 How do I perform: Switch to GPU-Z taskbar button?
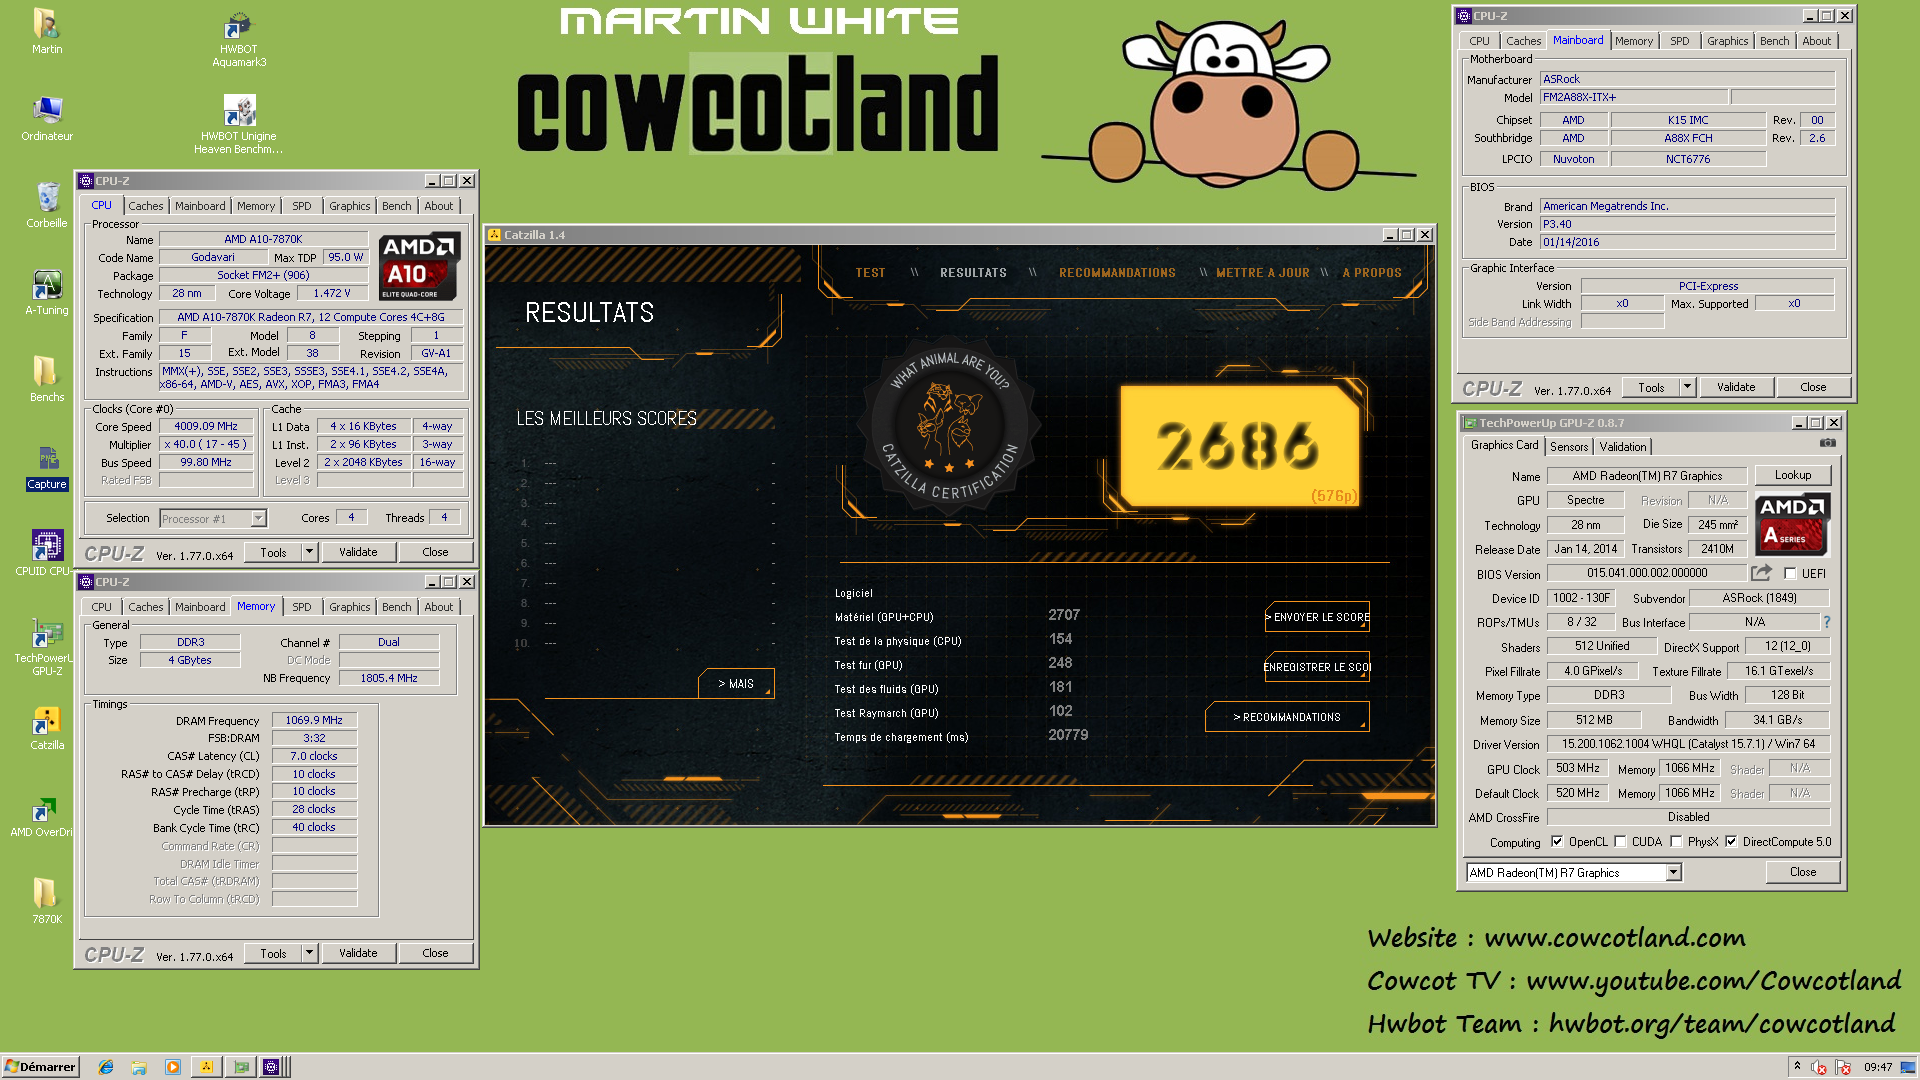click(x=240, y=1067)
